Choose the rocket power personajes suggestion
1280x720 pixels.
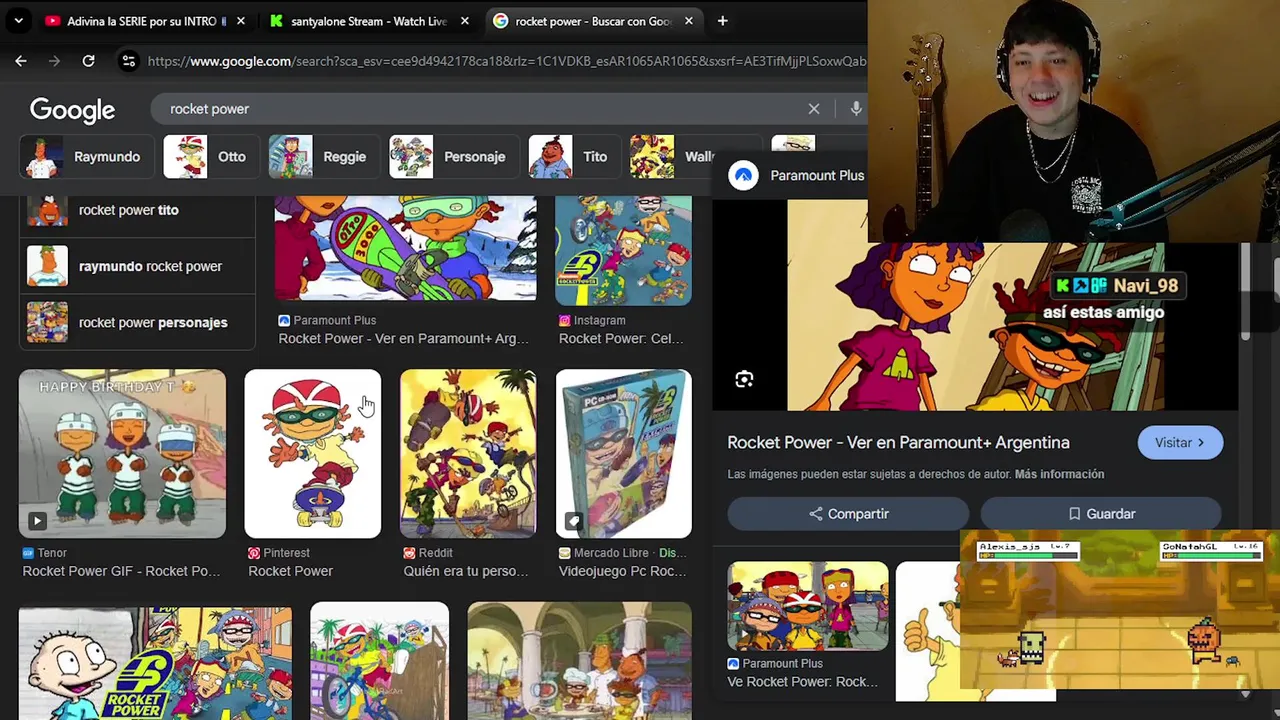click(x=137, y=322)
